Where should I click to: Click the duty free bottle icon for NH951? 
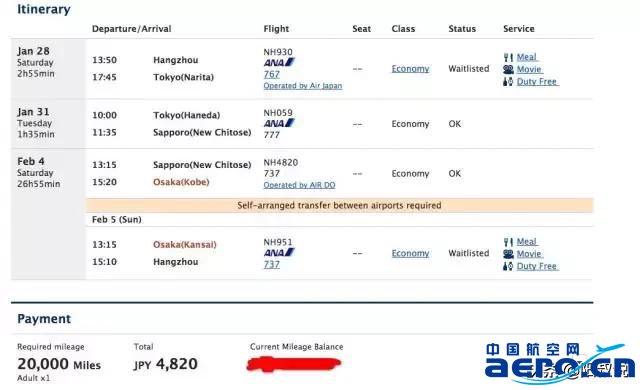click(508, 266)
